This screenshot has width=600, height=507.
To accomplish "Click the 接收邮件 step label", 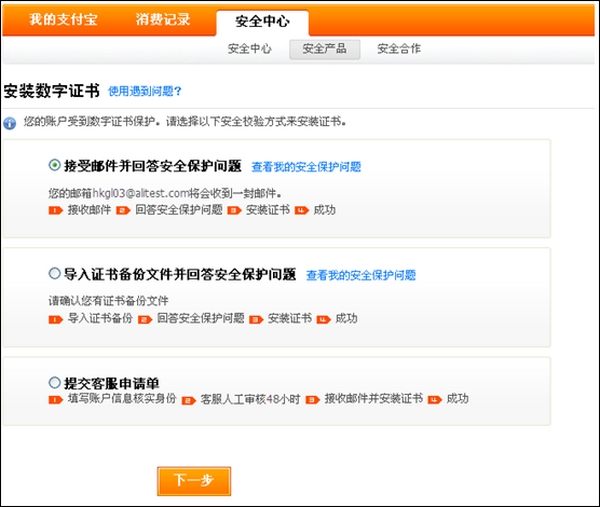I will coord(89,210).
